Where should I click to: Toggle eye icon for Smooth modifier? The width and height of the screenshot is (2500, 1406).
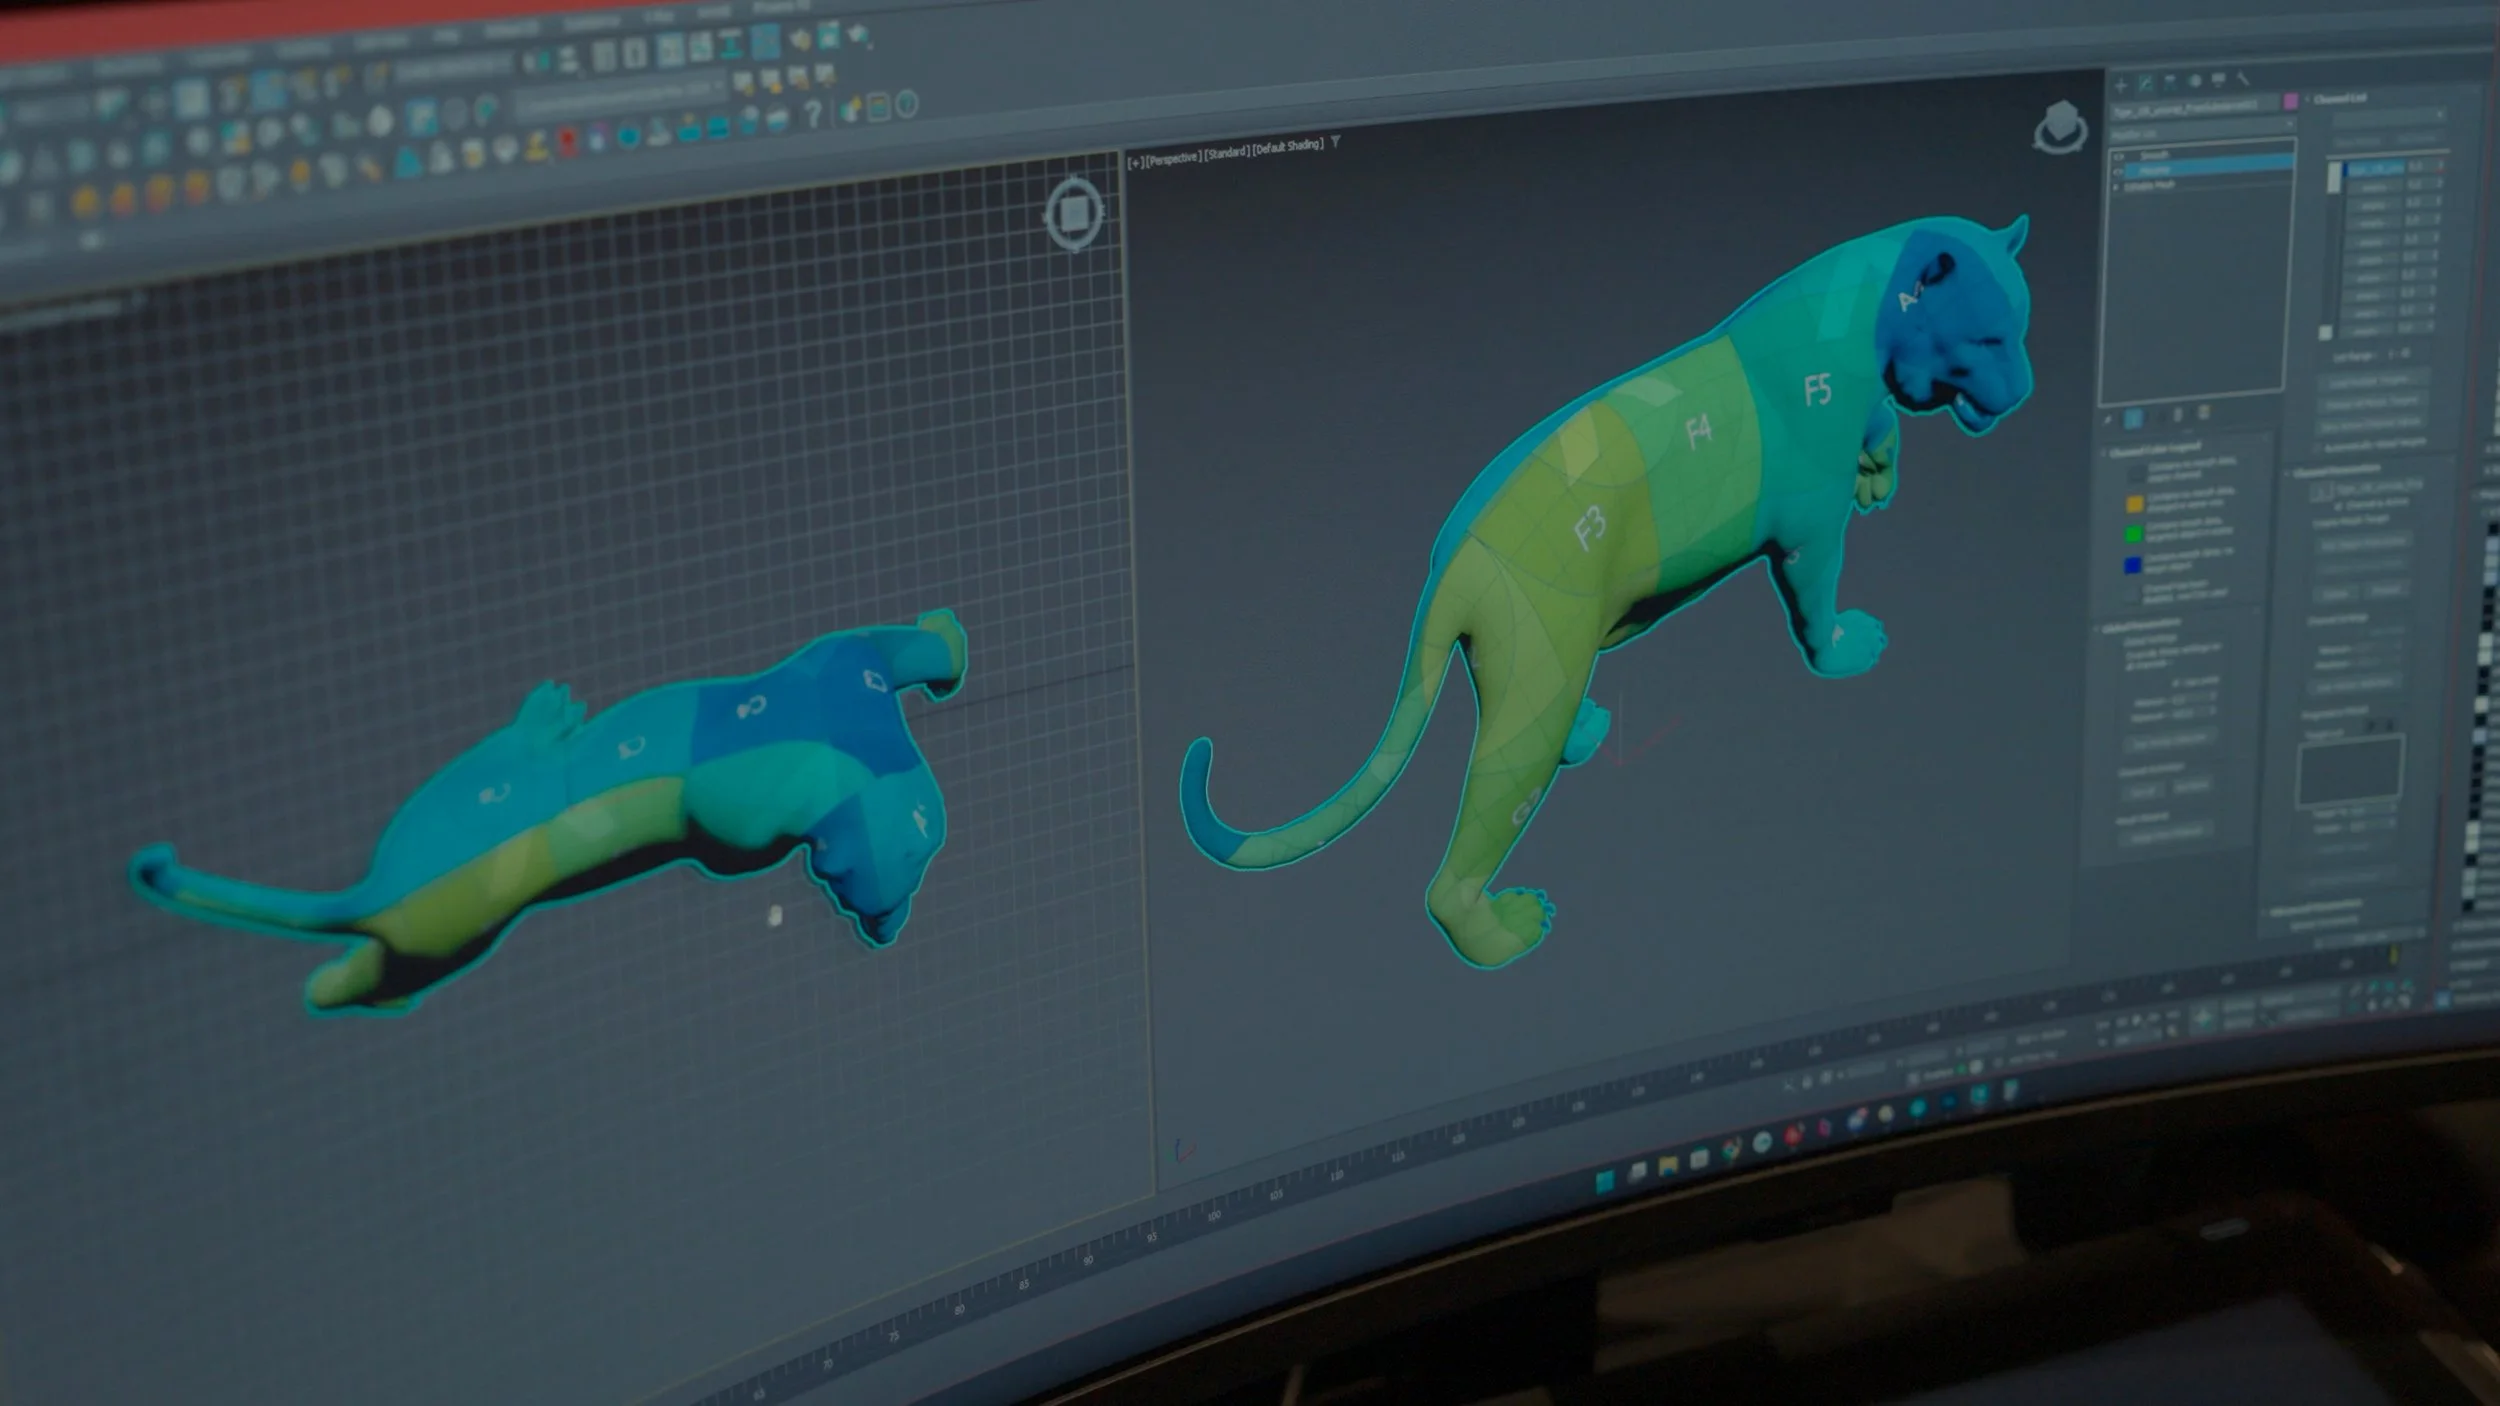tap(2118, 157)
